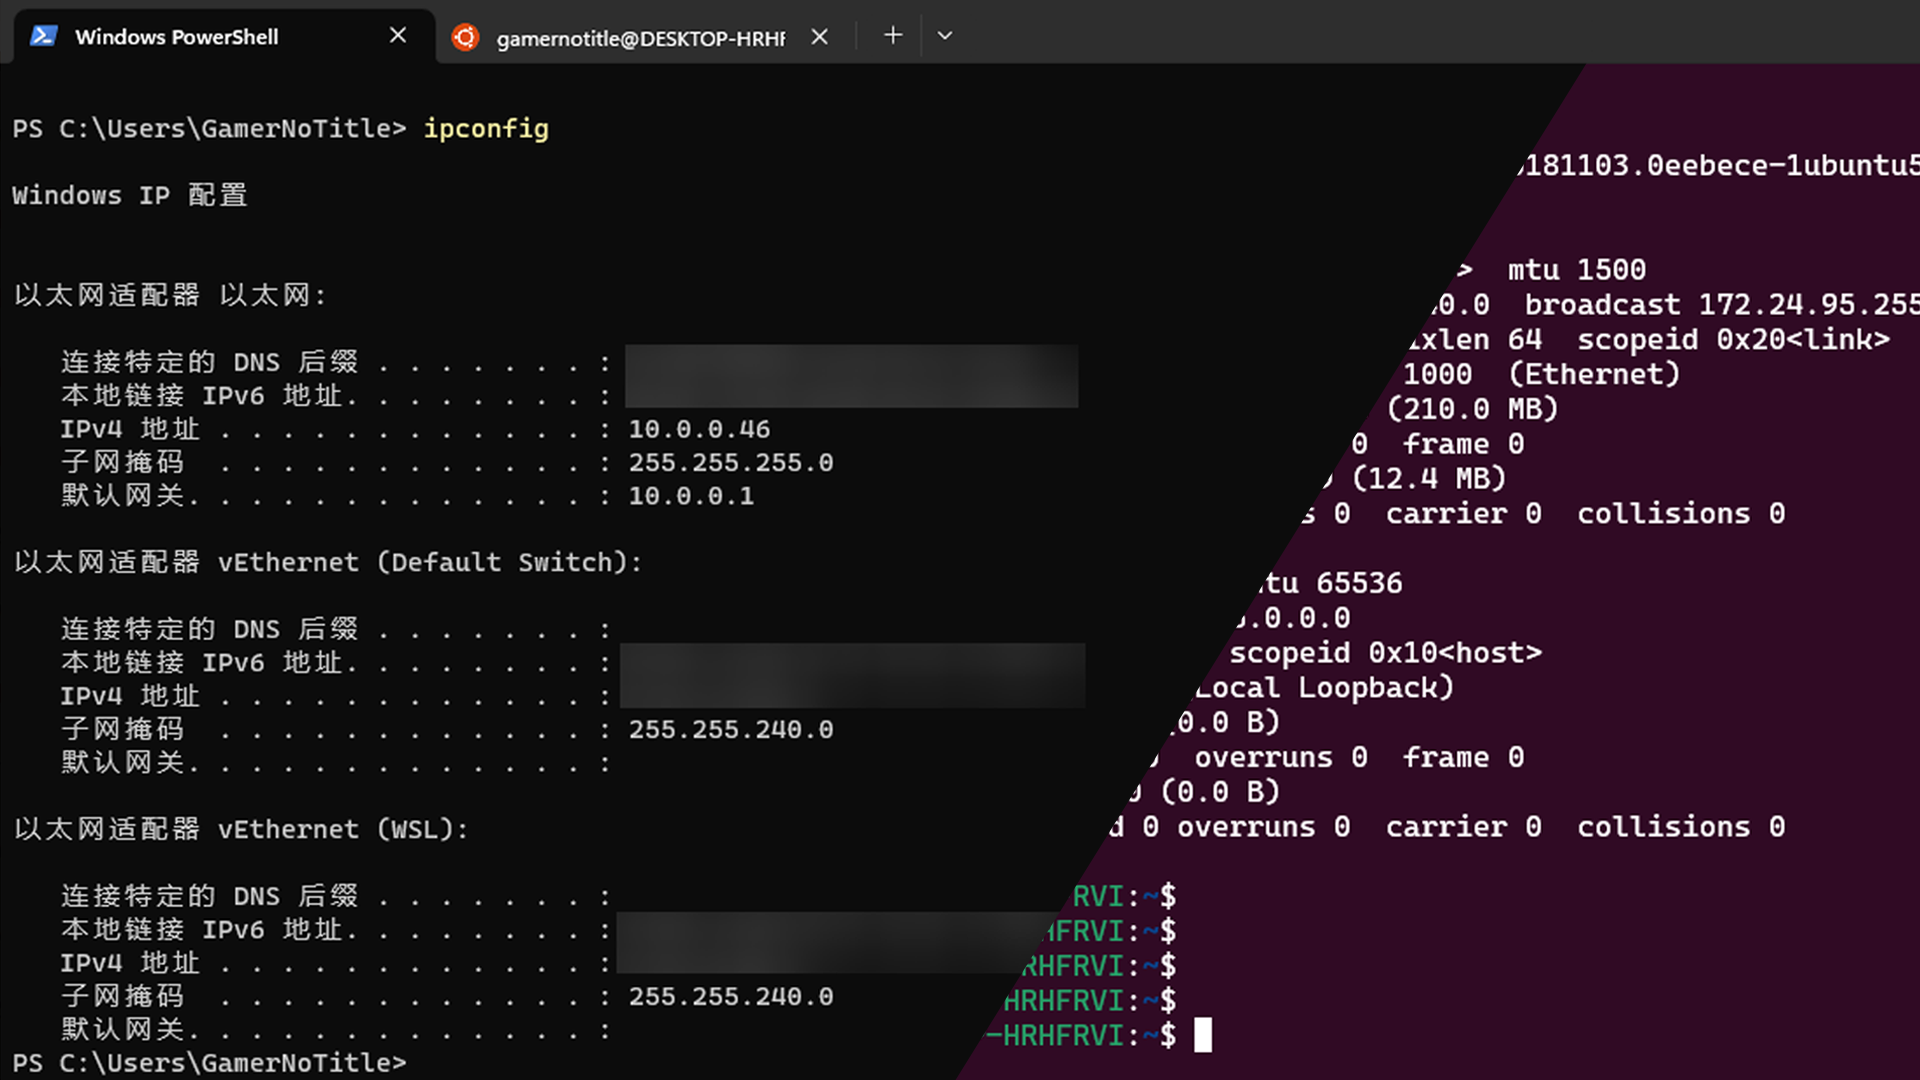Open a new tab with plus button
1920x1080 pixels.
[x=893, y=36]
